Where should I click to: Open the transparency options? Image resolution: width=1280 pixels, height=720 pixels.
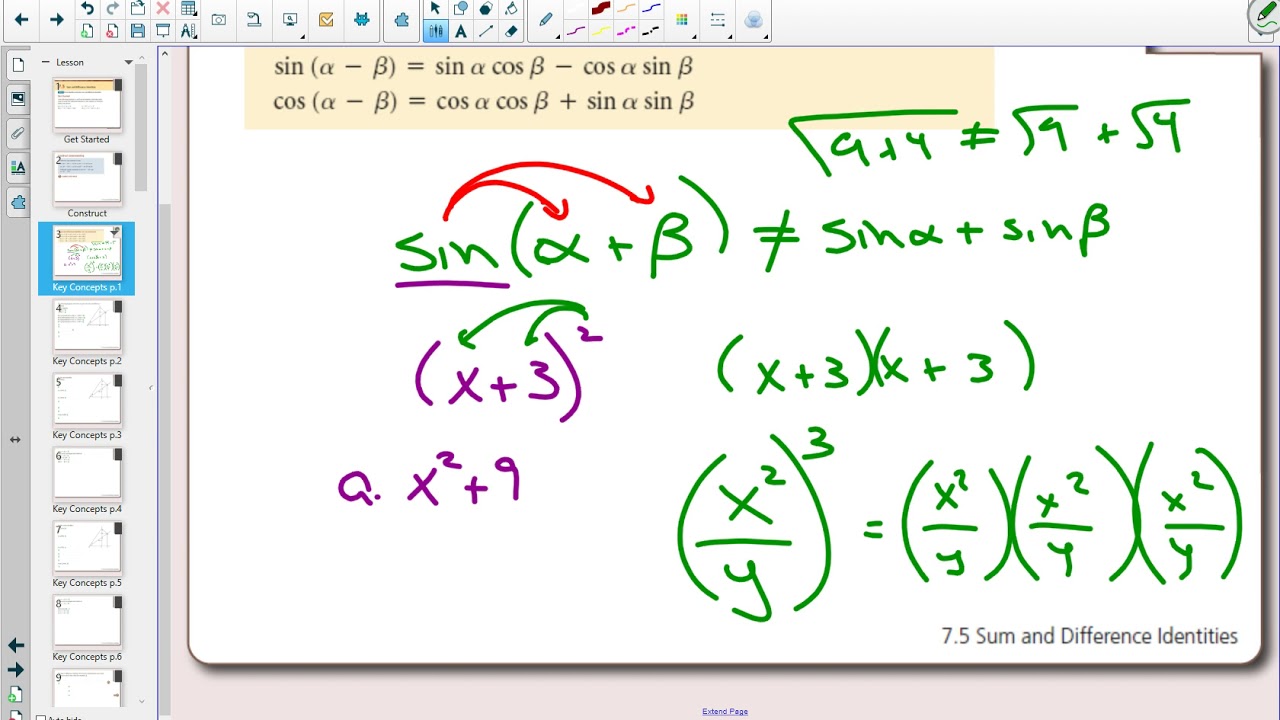coord(754,20)
